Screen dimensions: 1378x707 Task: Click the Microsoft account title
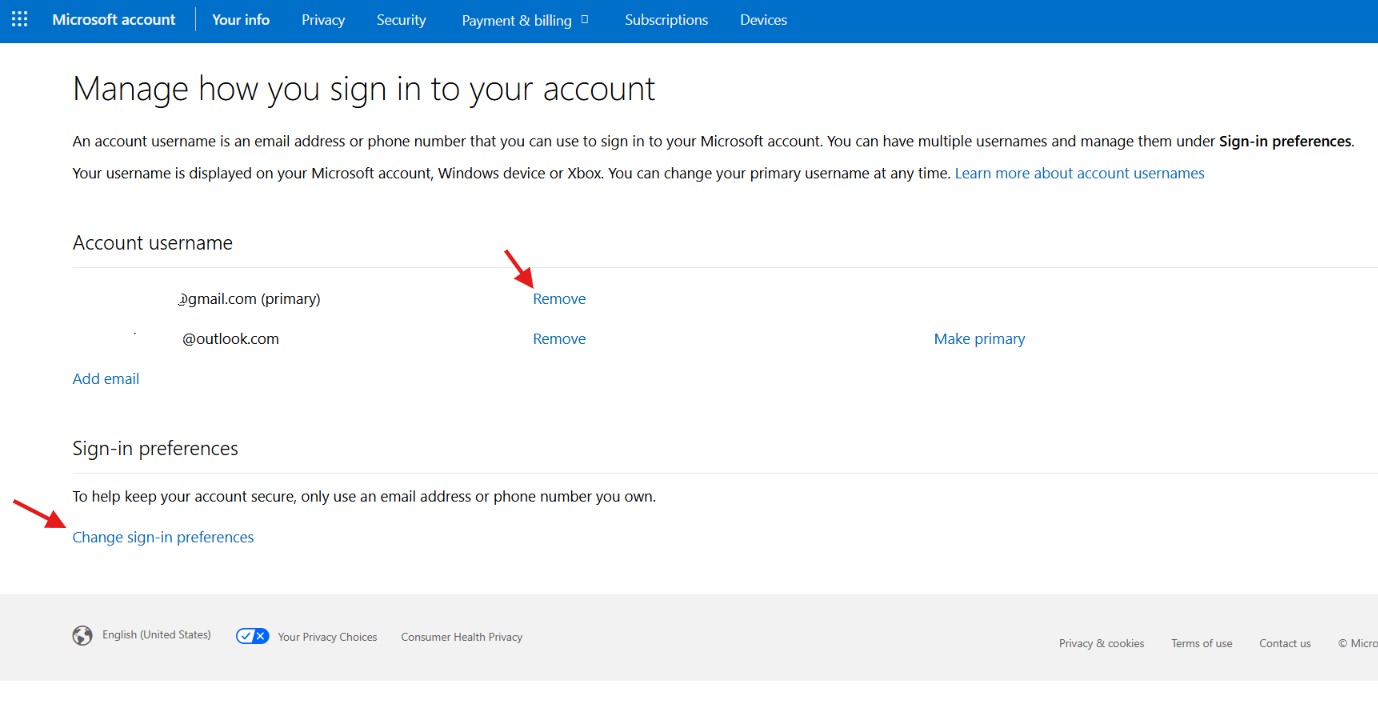[x=114, y=20]
